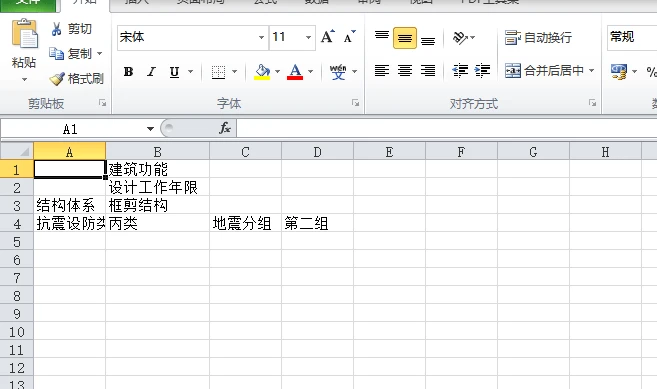Decrease font size with small A
This screenshot has height=389, width=657.
tap(349, 37)
